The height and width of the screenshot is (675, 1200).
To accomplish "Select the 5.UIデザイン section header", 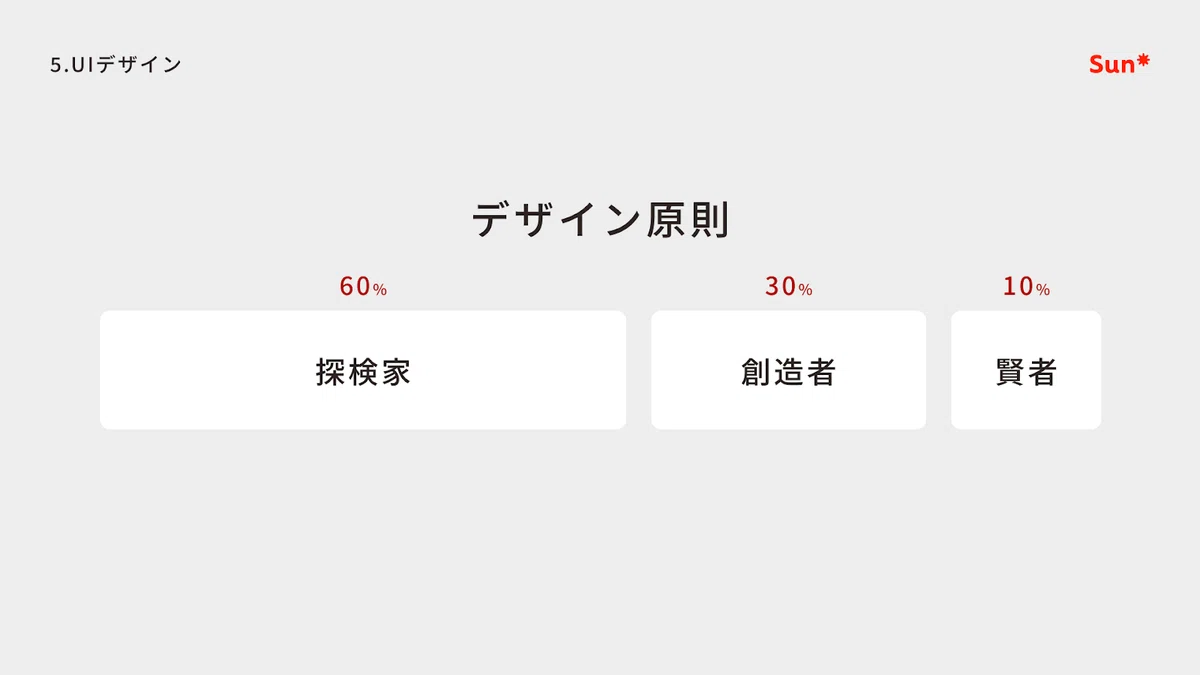I will pos(116,65).
